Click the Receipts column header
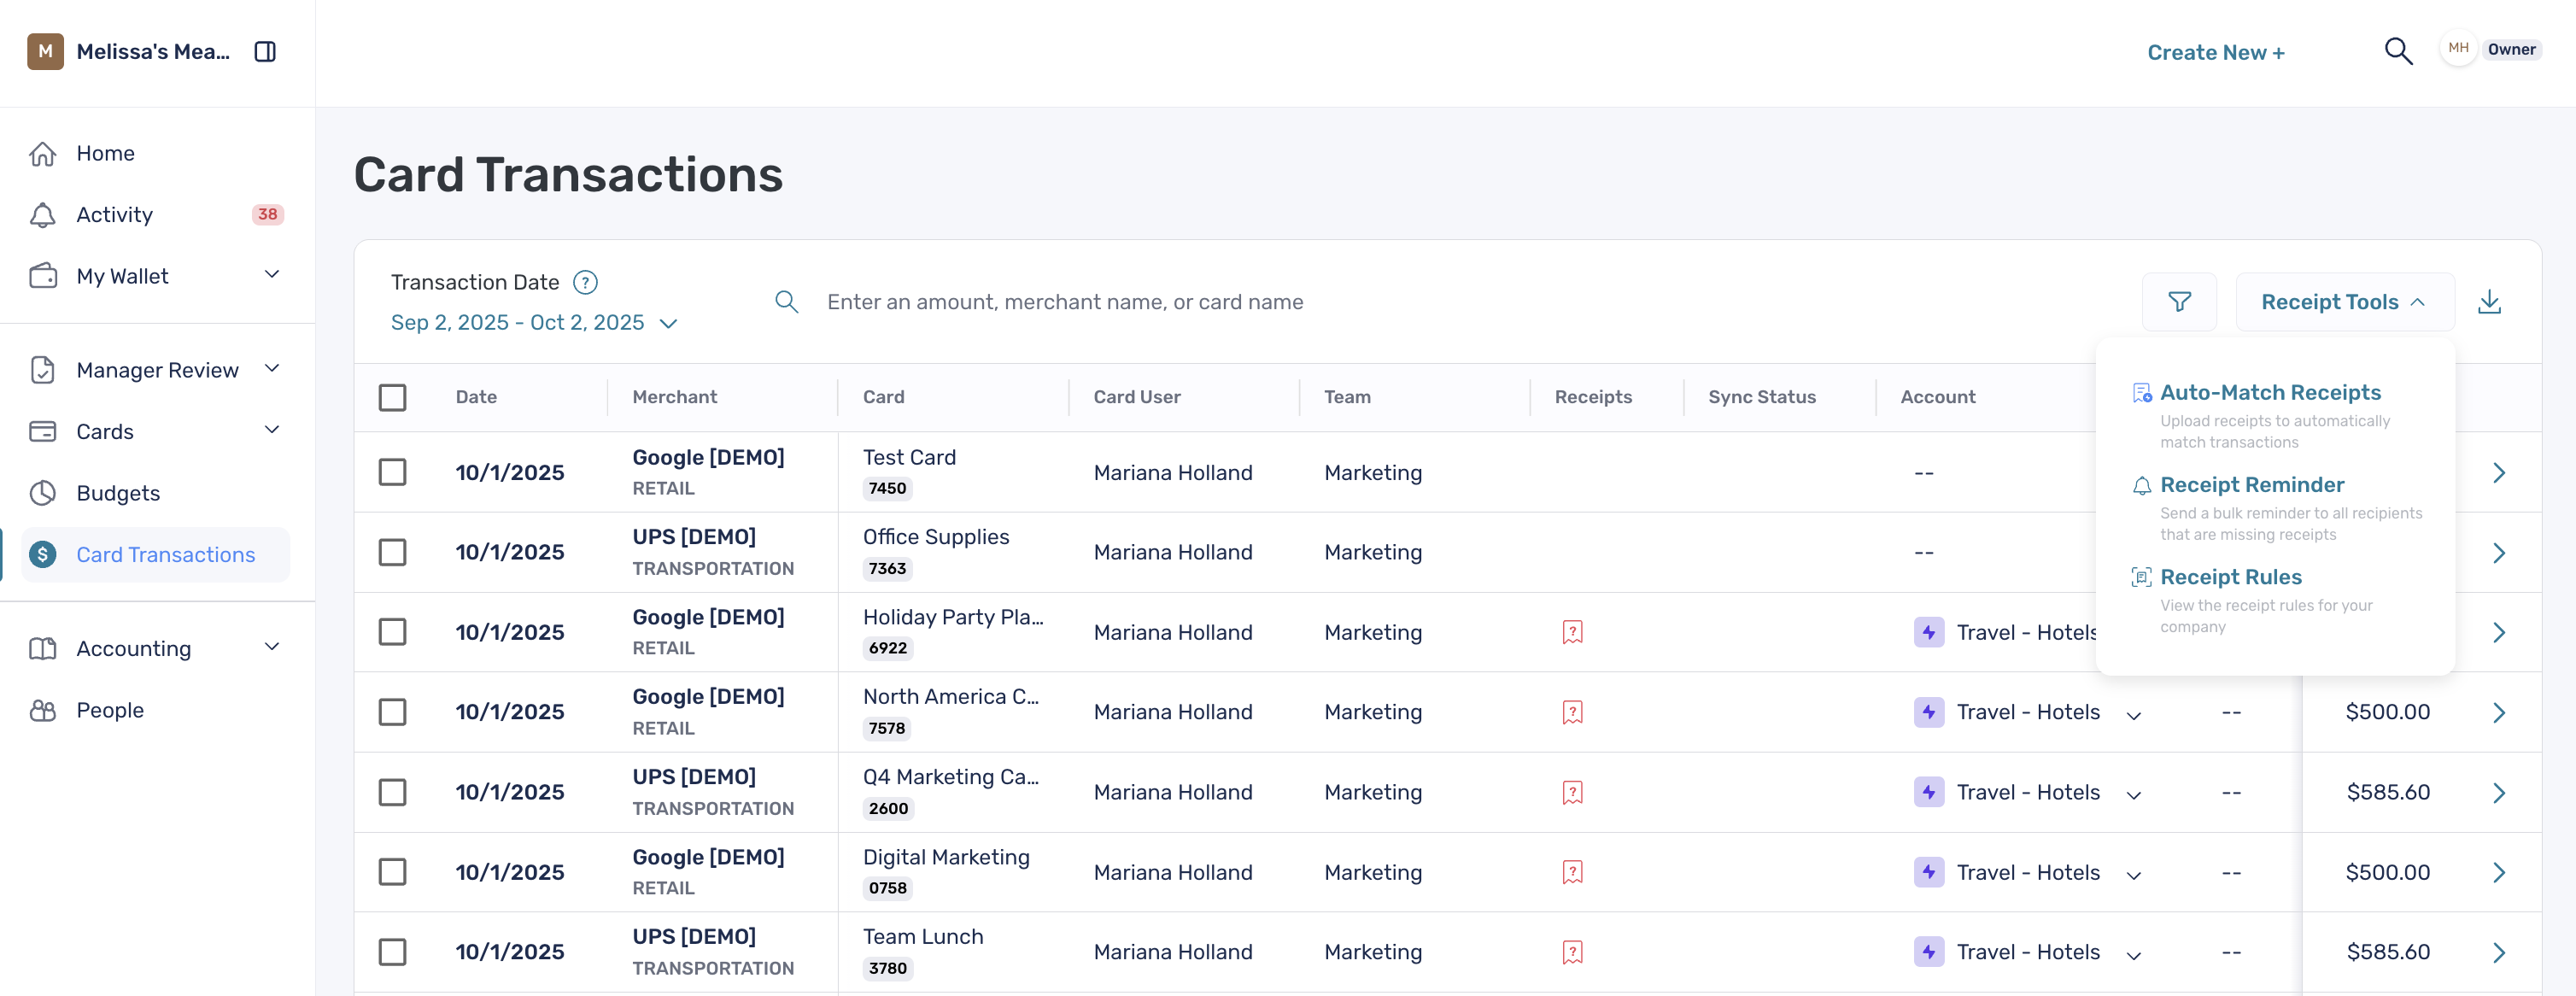 pyautogui.click(x=1593, y=397)
